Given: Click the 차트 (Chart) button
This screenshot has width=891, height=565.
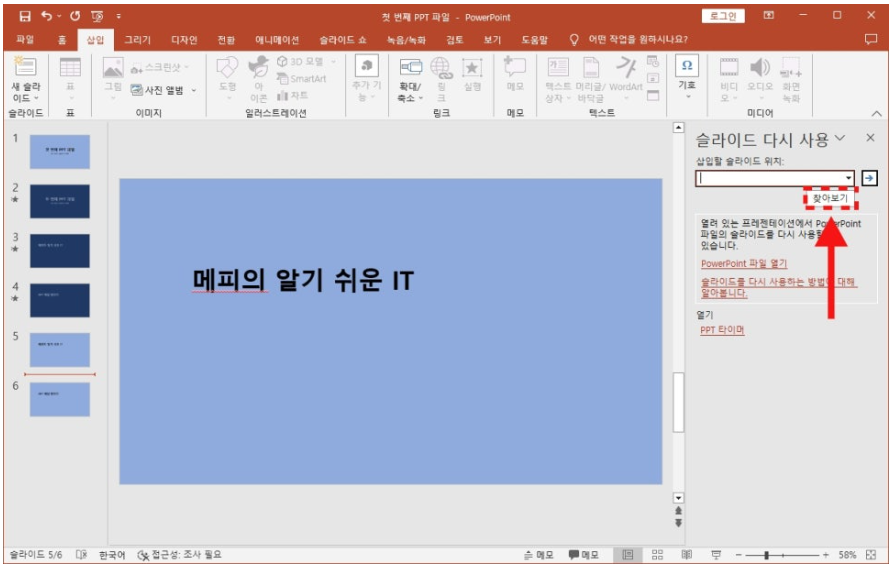Looking at the screenshot, I should pyautogui.click(x=293, y=95).
